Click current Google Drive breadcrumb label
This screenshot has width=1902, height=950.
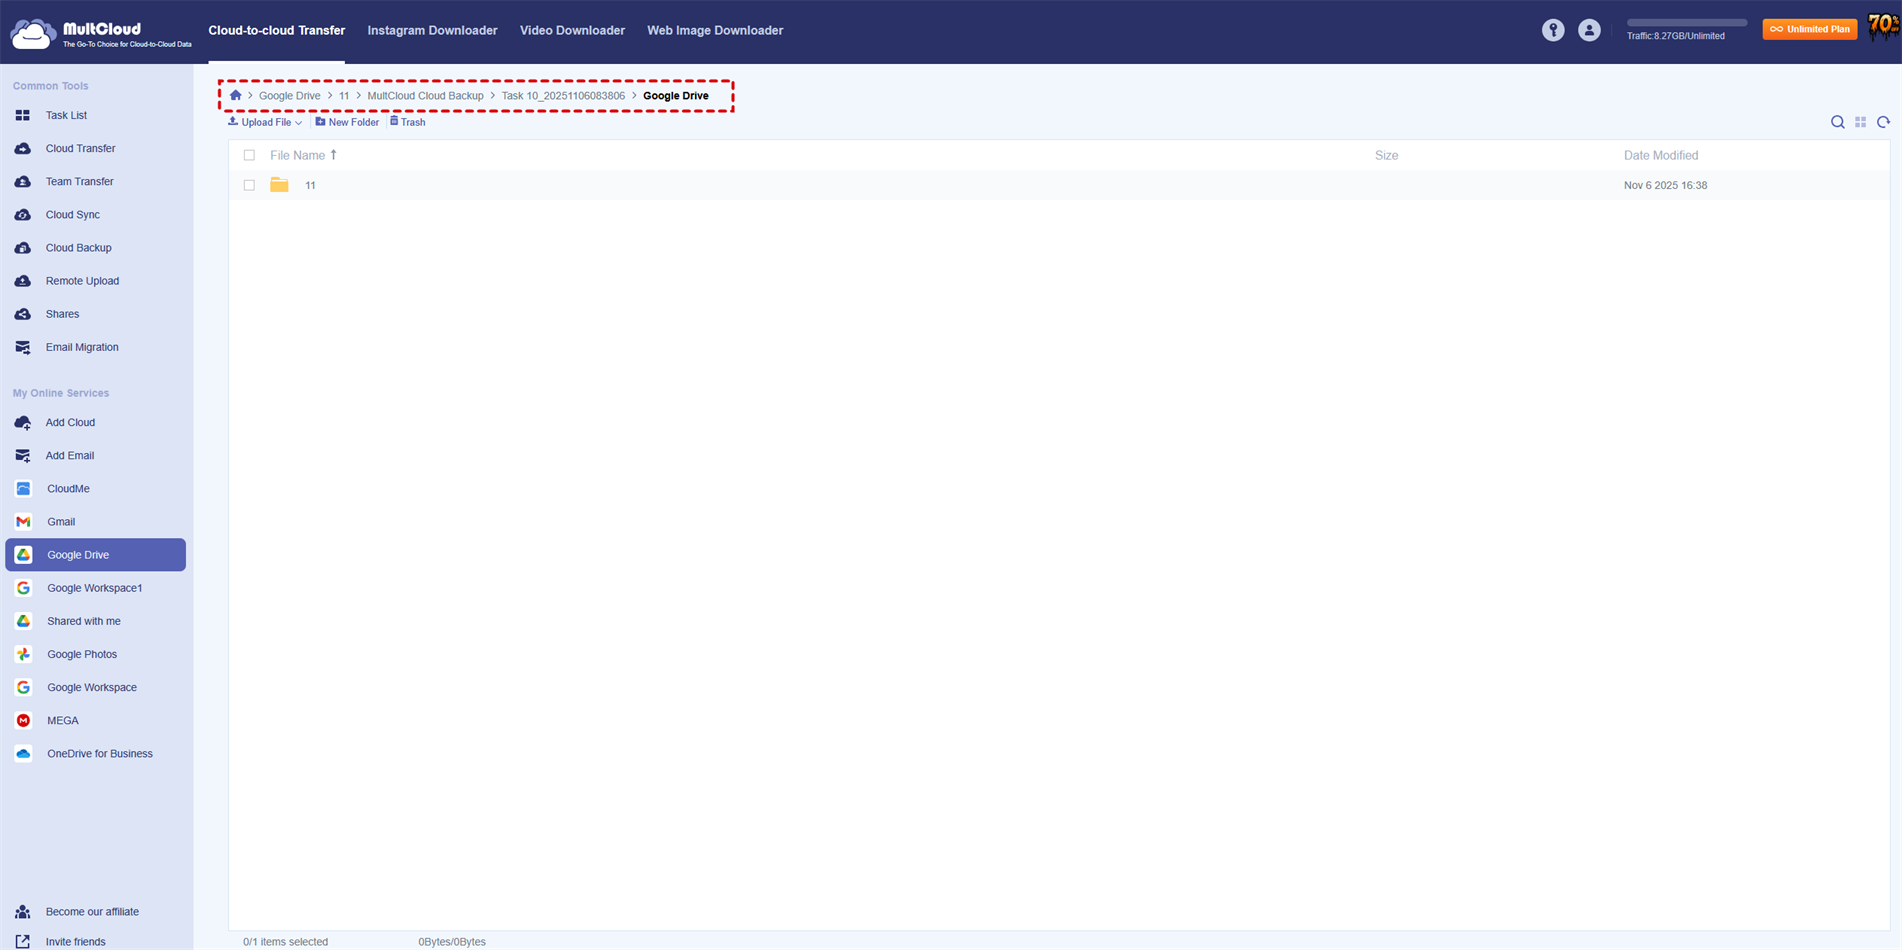pos(676,96)
